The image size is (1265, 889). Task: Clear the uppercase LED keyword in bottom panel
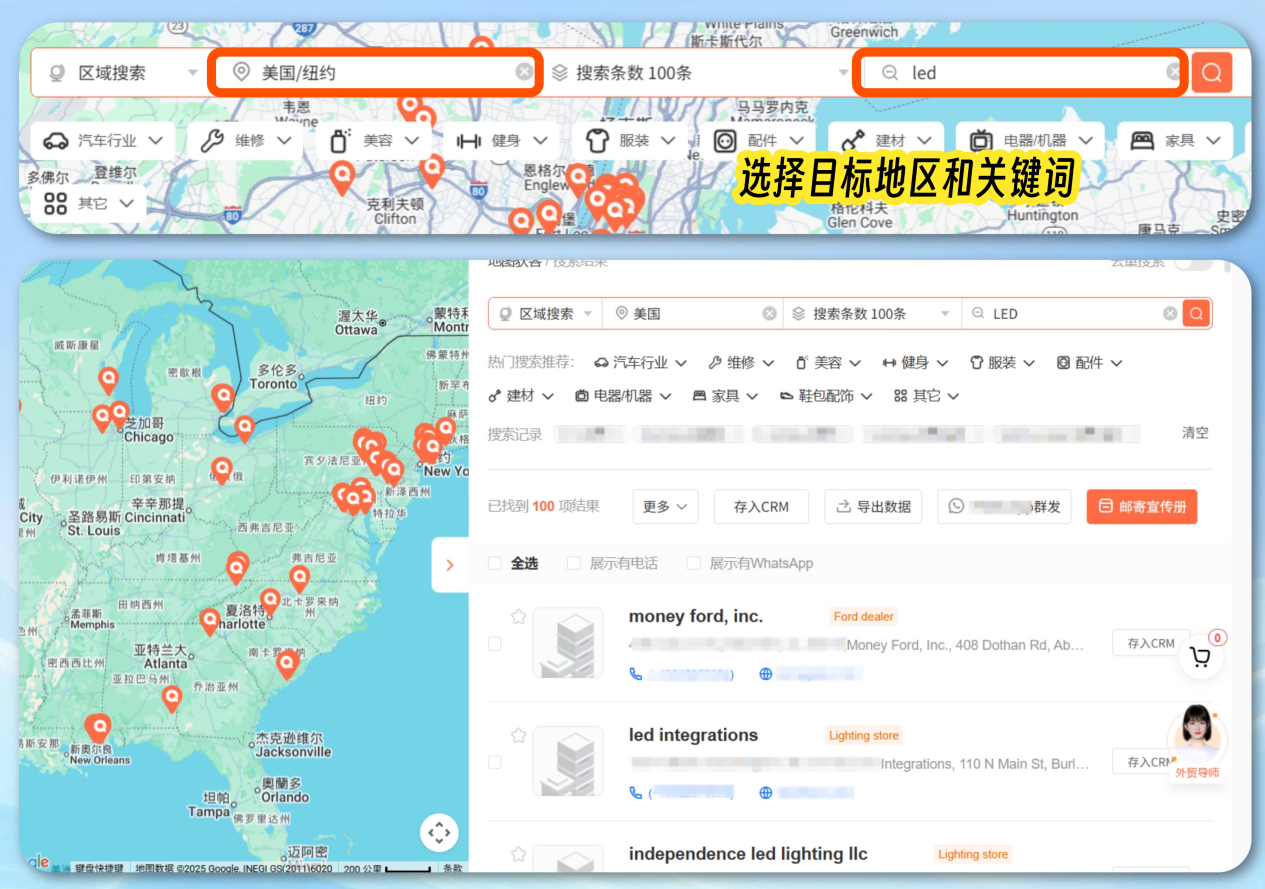(x=1169, y=313)
